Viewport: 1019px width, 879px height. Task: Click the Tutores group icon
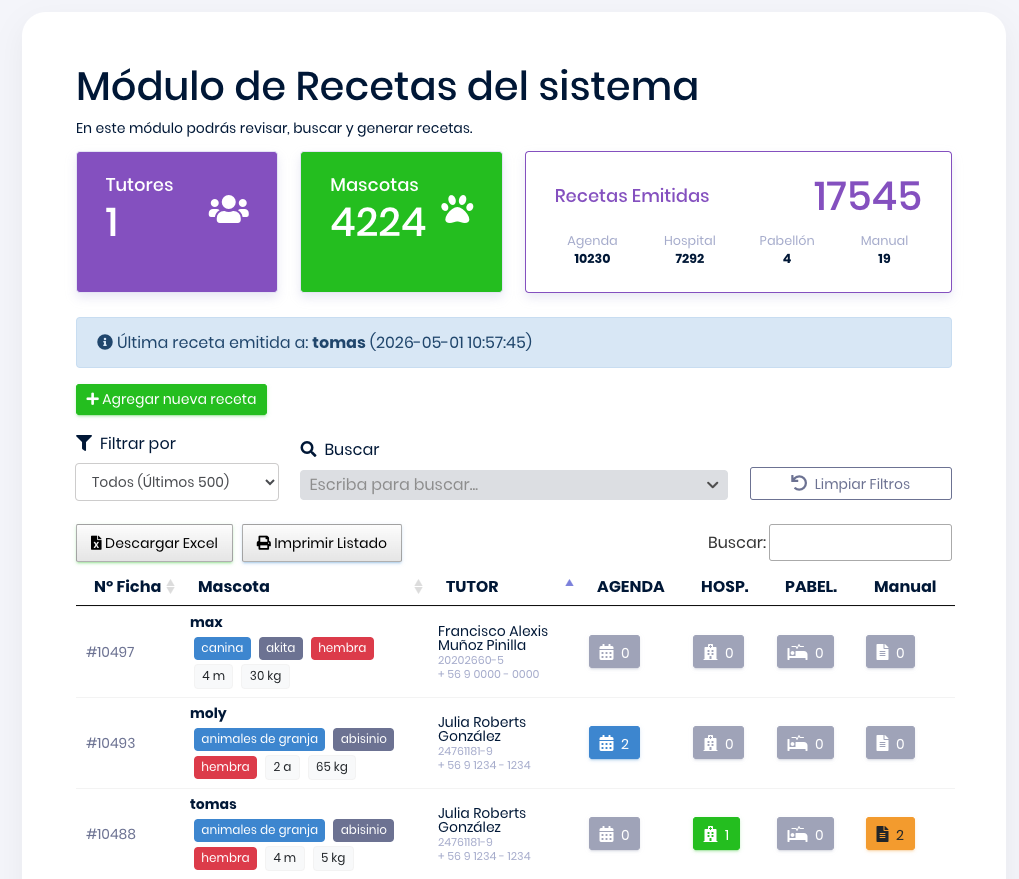point(229,209)
